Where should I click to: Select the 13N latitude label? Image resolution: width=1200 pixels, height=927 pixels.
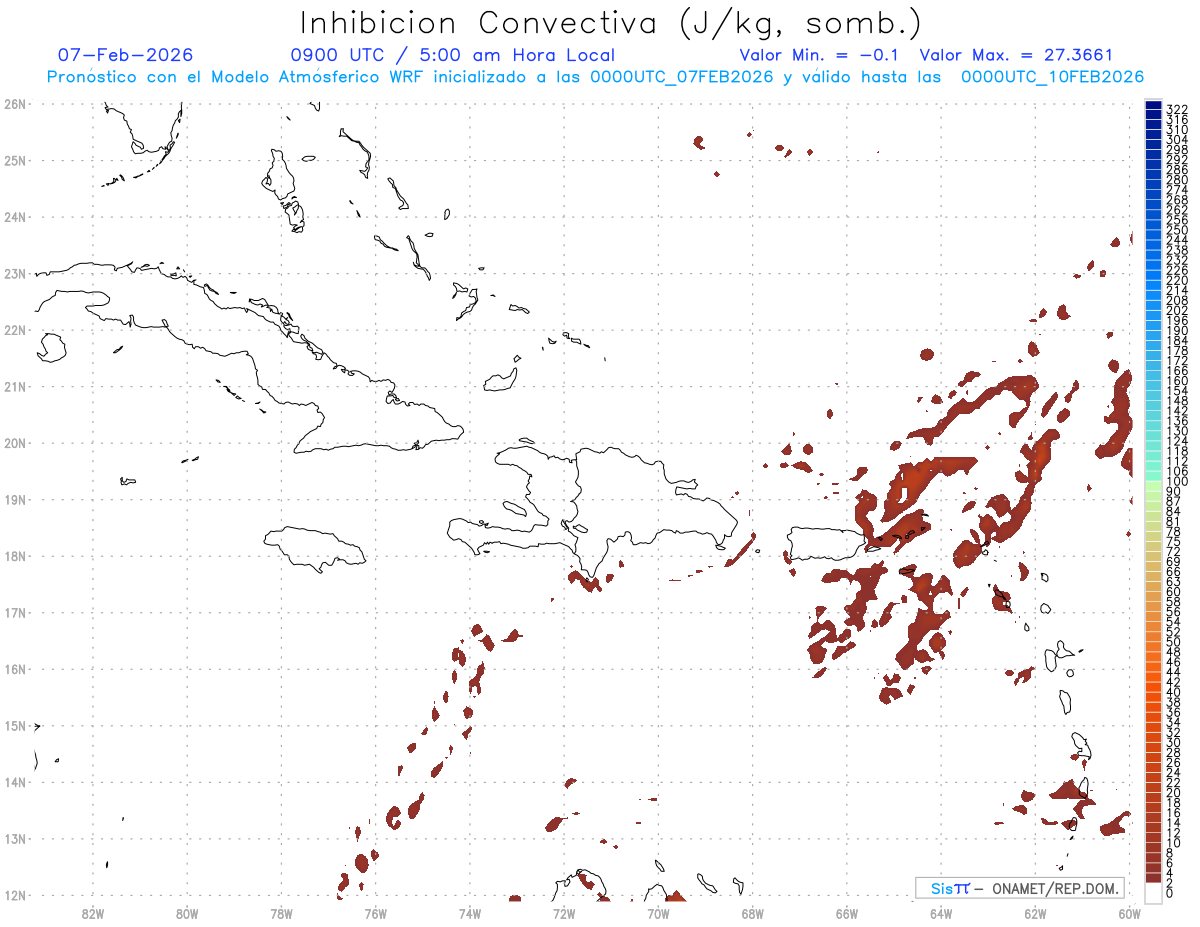coord(14,839)
